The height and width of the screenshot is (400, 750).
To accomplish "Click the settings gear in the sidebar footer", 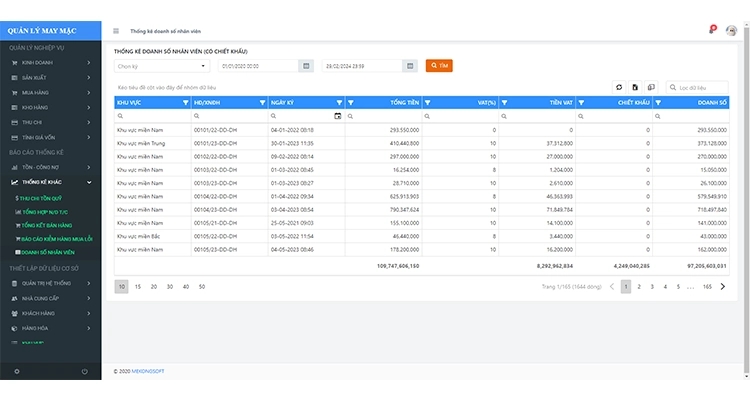I will 16,372.
